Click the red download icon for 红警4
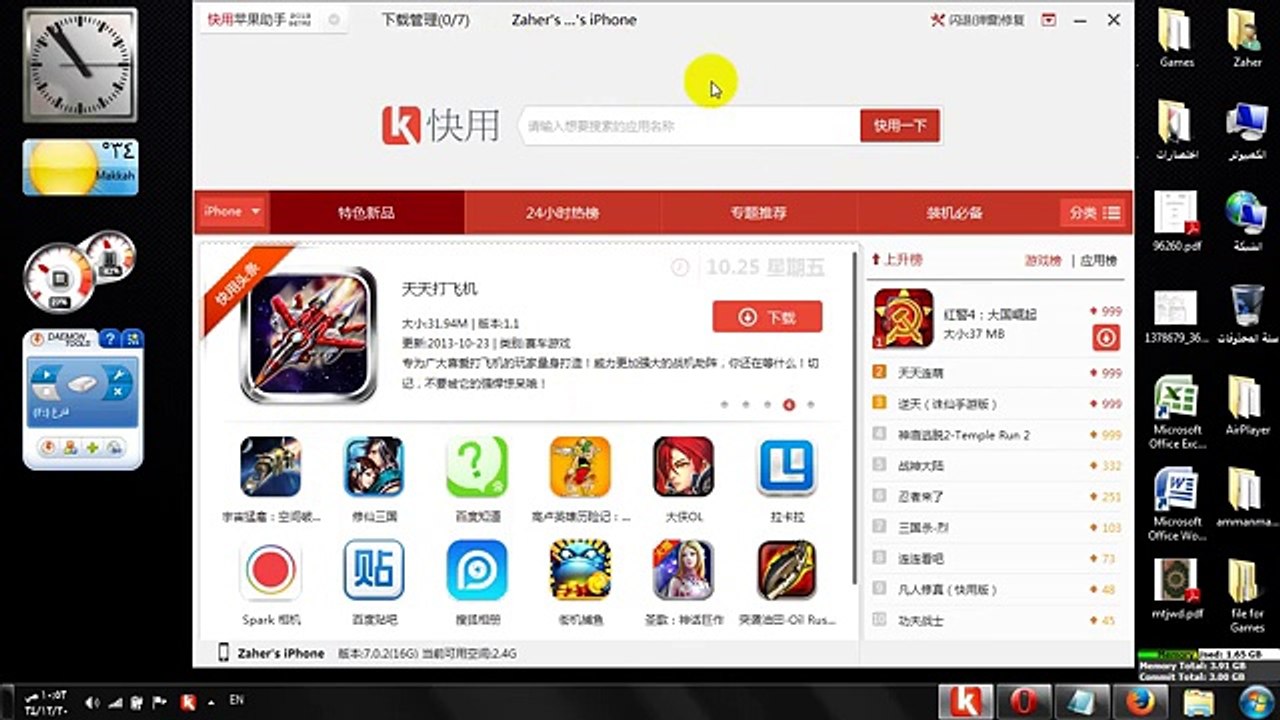 coord(1106,338)
